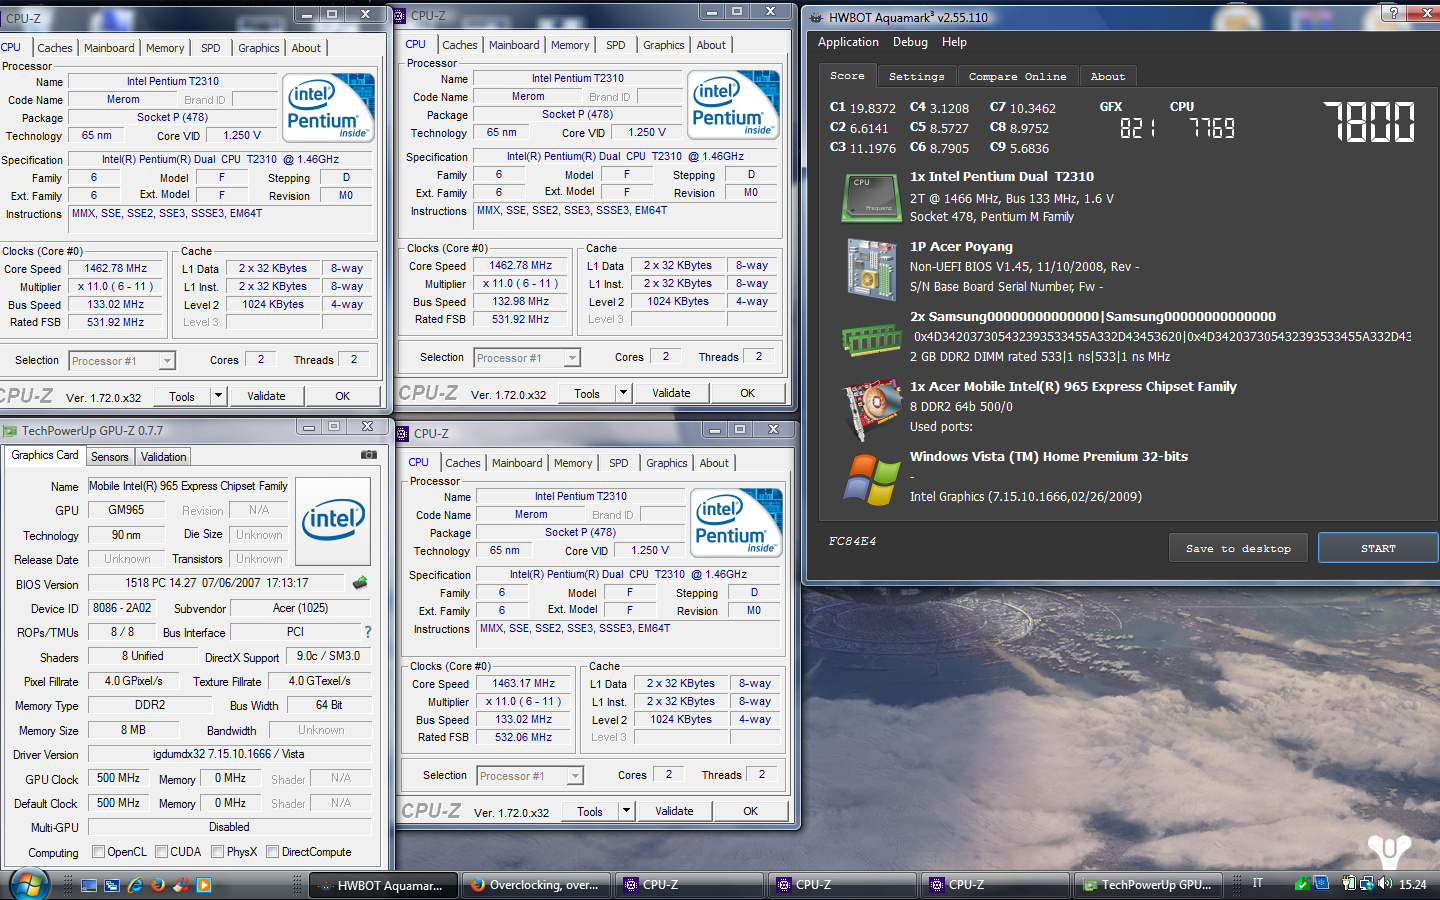Expand the Tools arrow in the leftmost CPU-Z window
The height and width of the screenshot is (900, 1440).
(218, 396)
